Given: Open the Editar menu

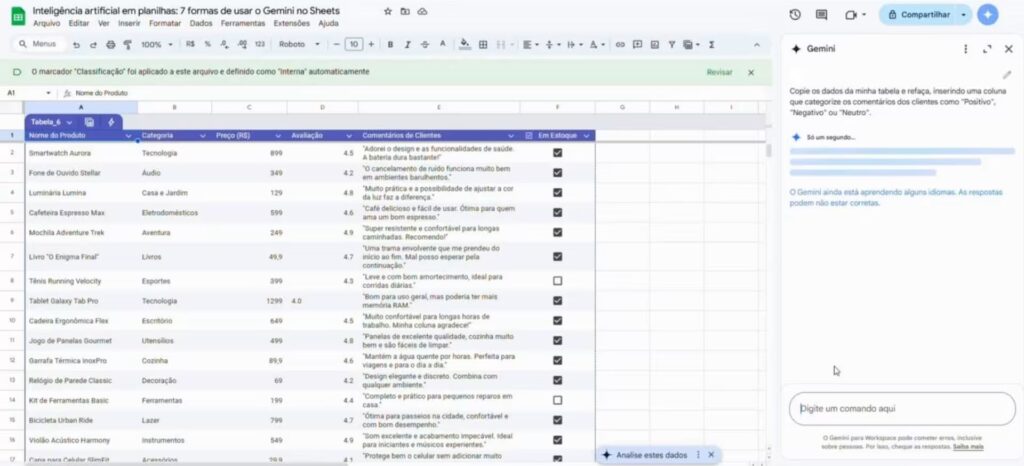Looking at the screenshot, I should 78,23.
